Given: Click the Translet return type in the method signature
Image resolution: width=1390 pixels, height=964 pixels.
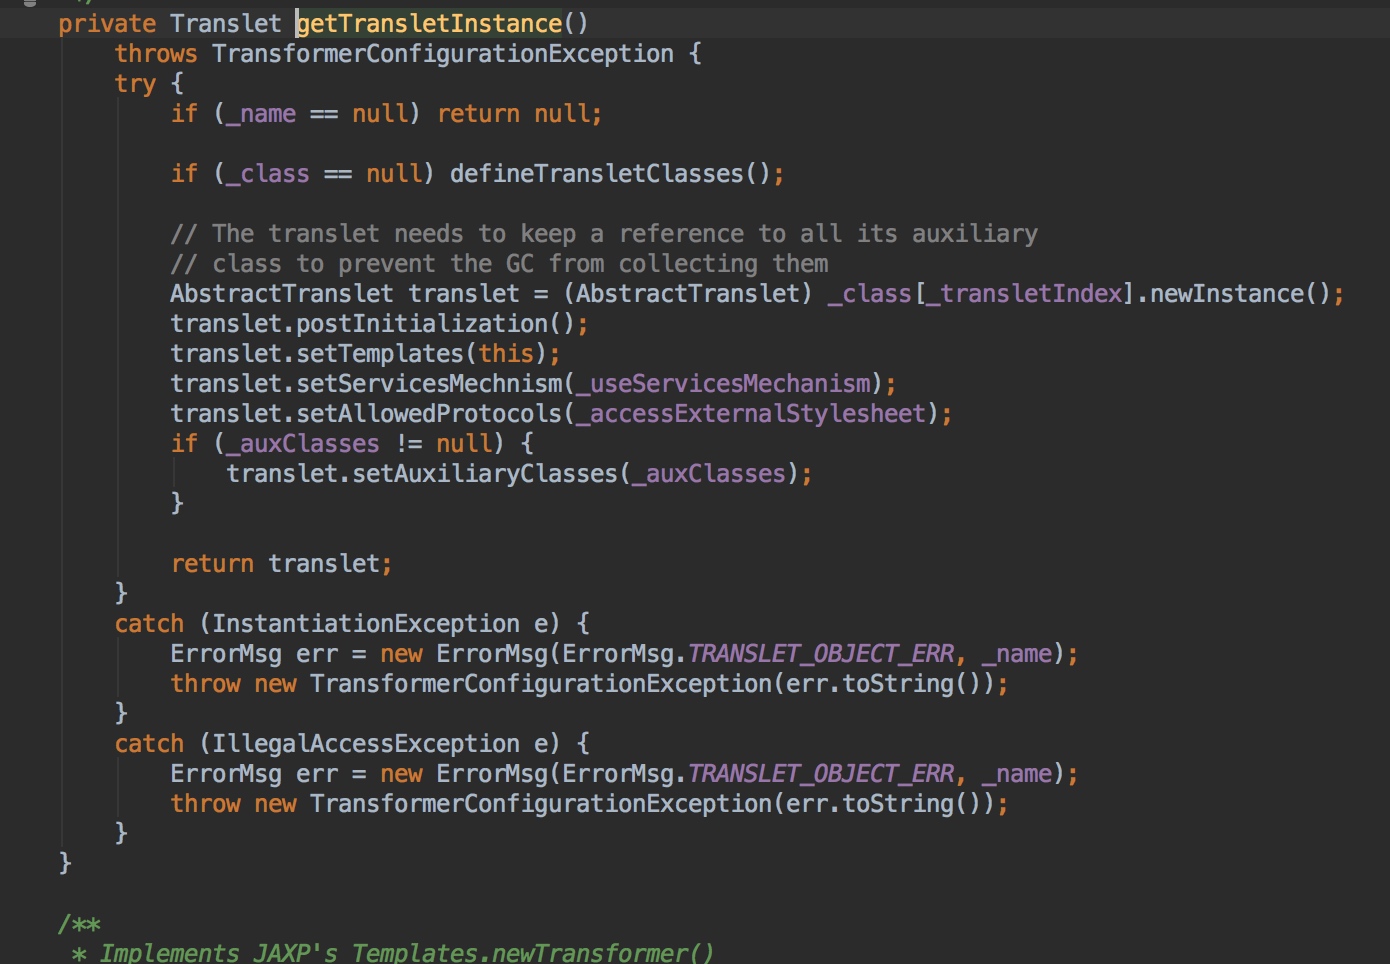Looking at the screenshot, I should coord(225,23).
